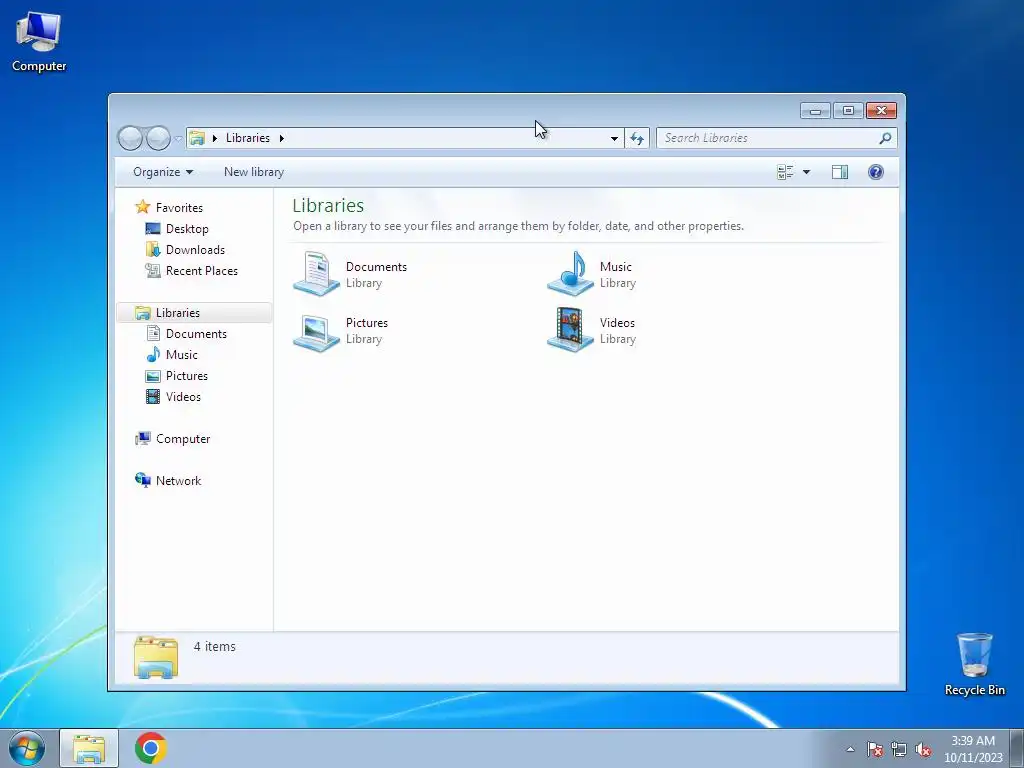The width and height of the screenshot is (1024, 768).
Task: Open the Help question mark icon
Action: 876,172
